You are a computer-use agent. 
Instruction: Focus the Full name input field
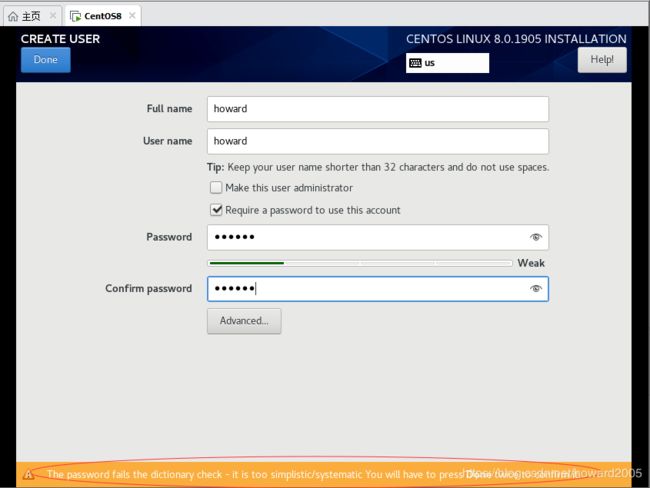point(378,109)
